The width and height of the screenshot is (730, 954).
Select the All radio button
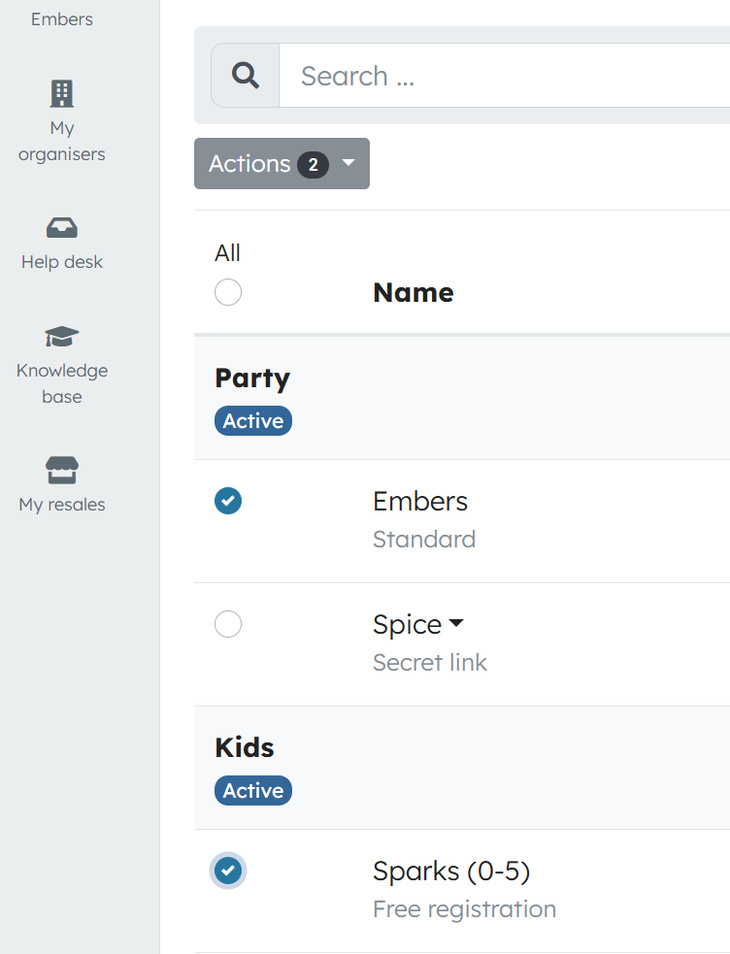pyautogui.click(x=228, y=292)
